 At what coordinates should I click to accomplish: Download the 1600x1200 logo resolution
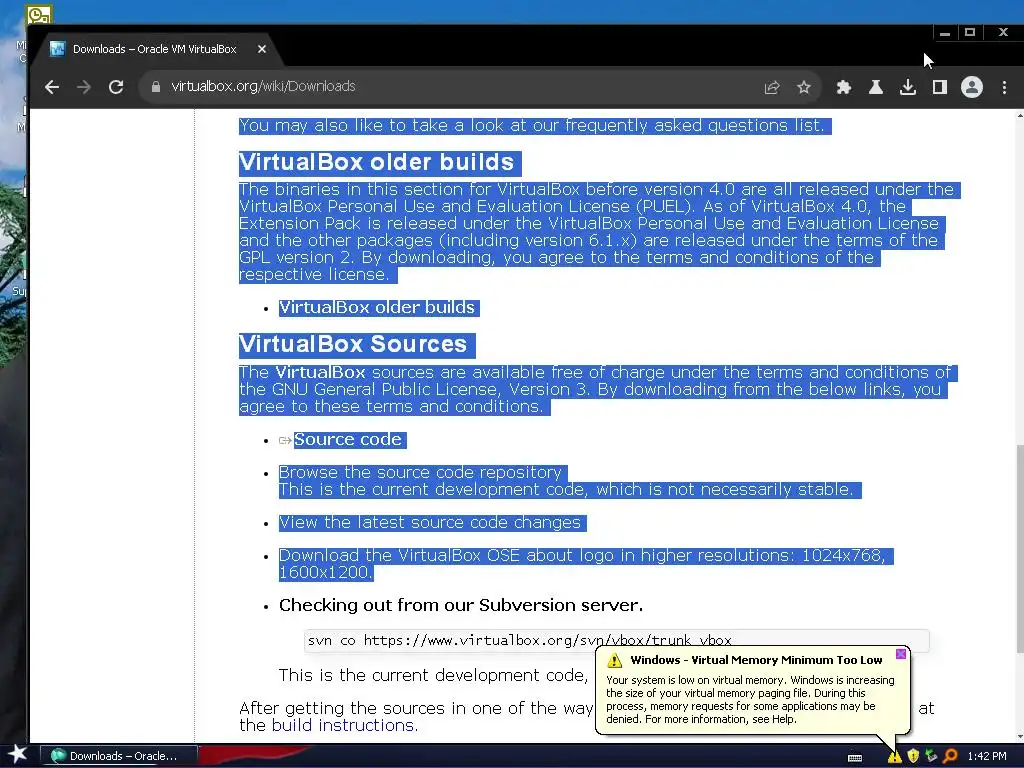point(324,573)
